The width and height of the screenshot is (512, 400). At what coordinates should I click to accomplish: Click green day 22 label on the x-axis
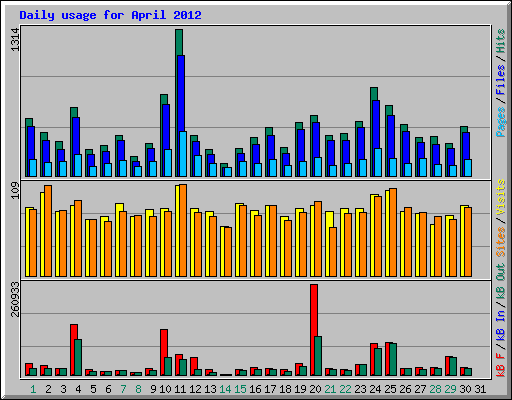[x=345, y=389]
